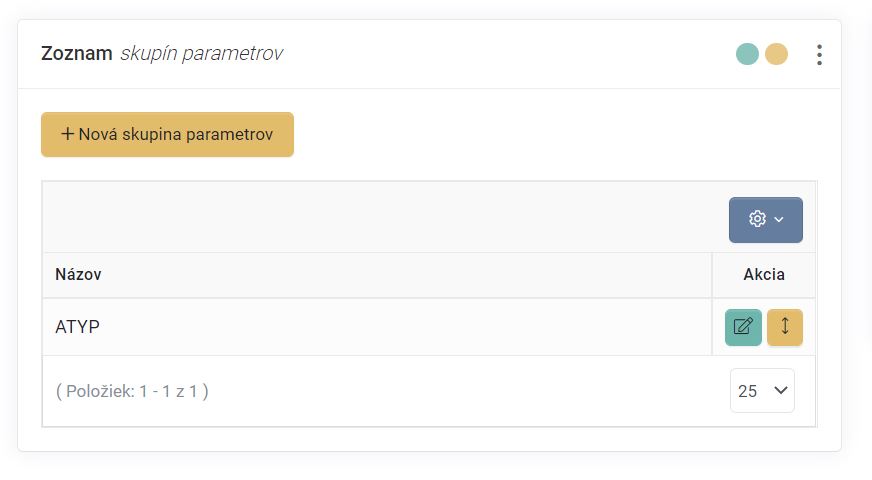The image size is (872, 480).
Task: Edit the ATYP parameter group
Action: pyautogui.click(x=743, y=327)
